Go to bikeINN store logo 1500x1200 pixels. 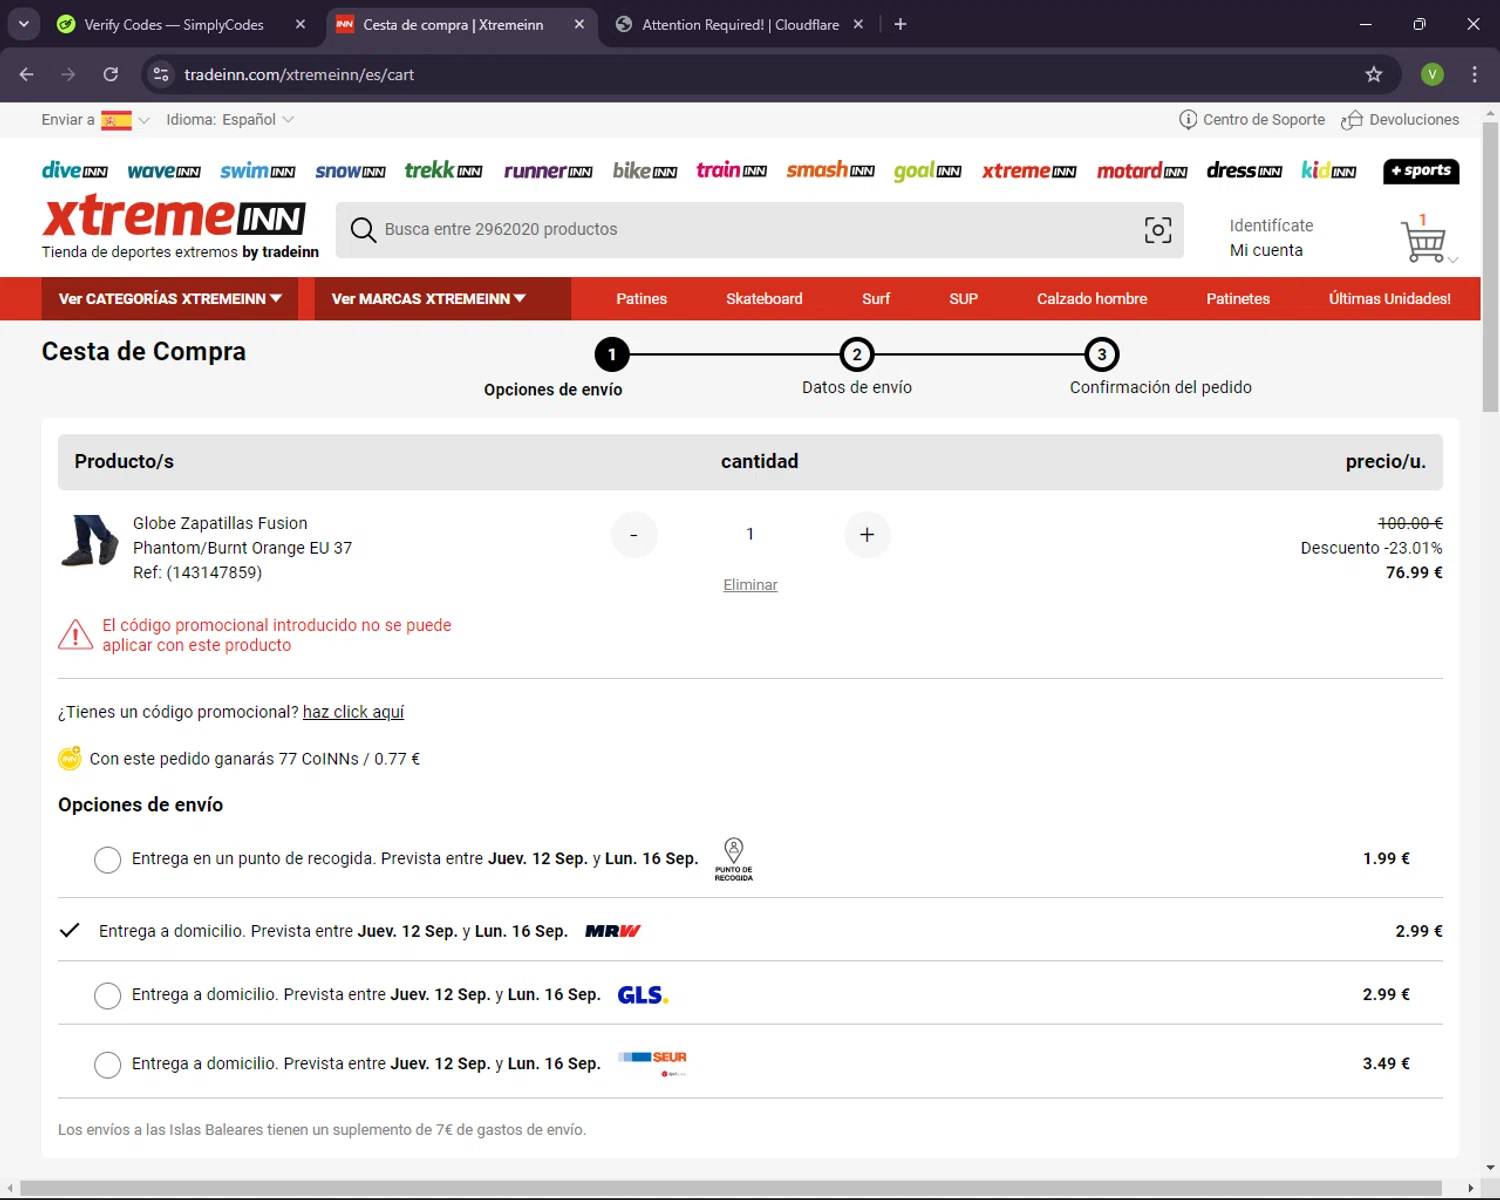tap(645, 170)
